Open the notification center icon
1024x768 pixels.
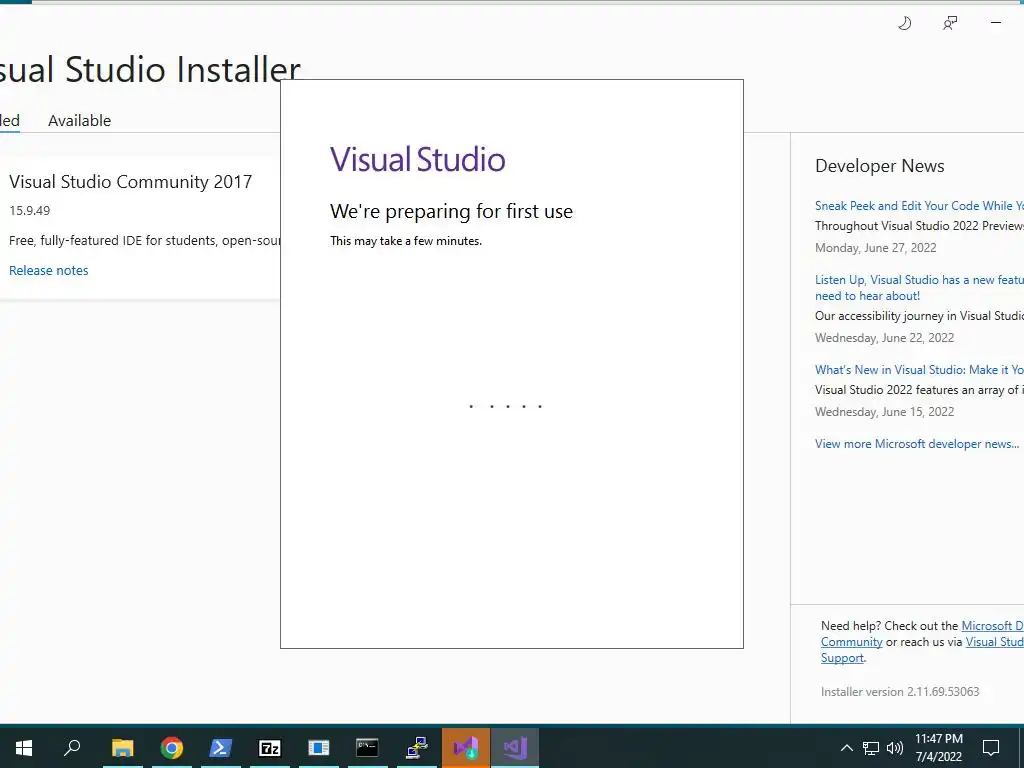[991, 748]
